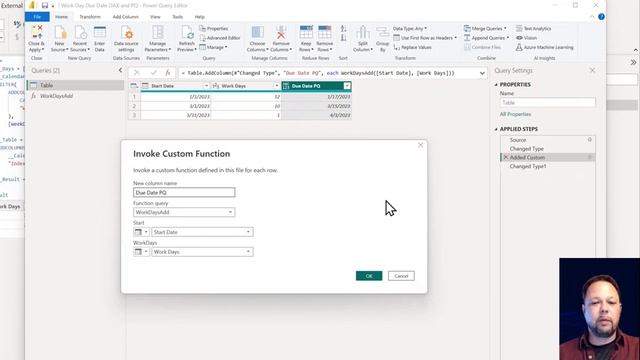Viewport: 640px width, 360px height.
Task: Open the Data Type: Any dropdown
Action: 410,29
